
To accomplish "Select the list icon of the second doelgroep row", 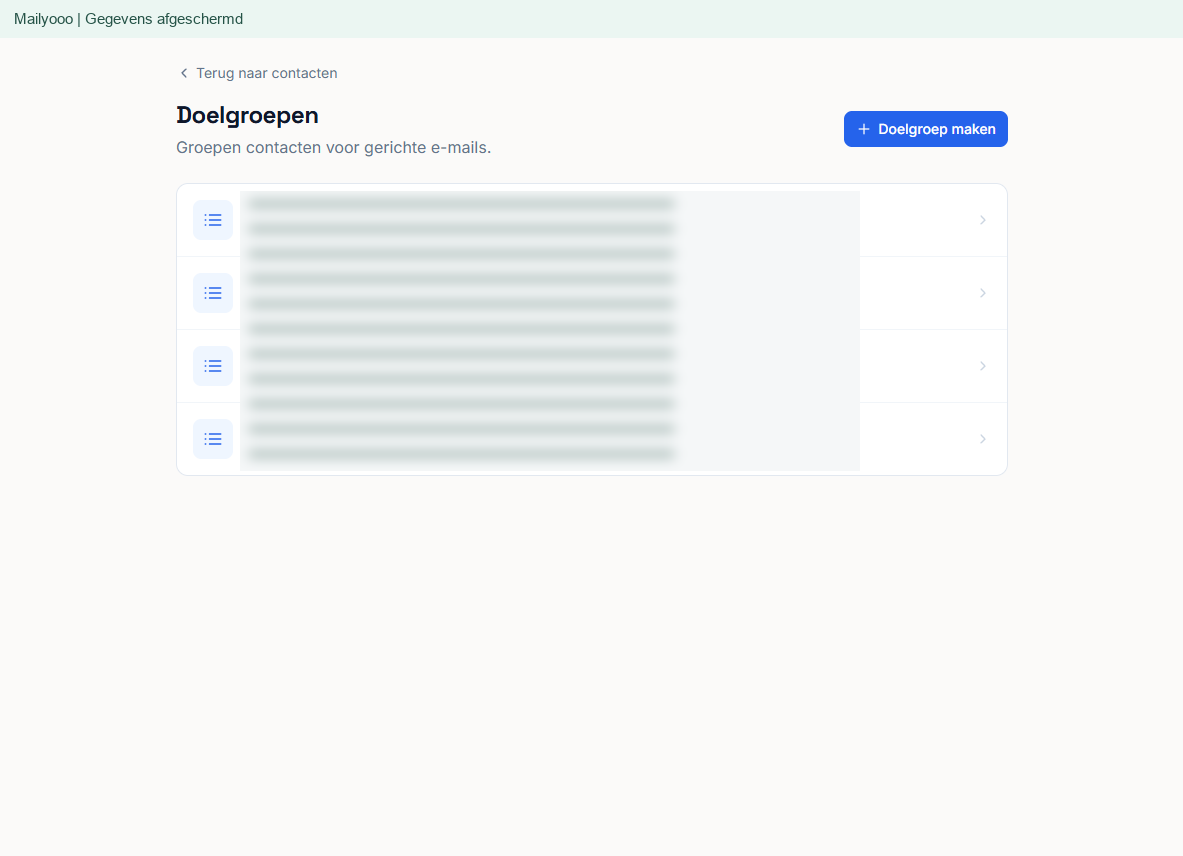I will pos(213,293).
